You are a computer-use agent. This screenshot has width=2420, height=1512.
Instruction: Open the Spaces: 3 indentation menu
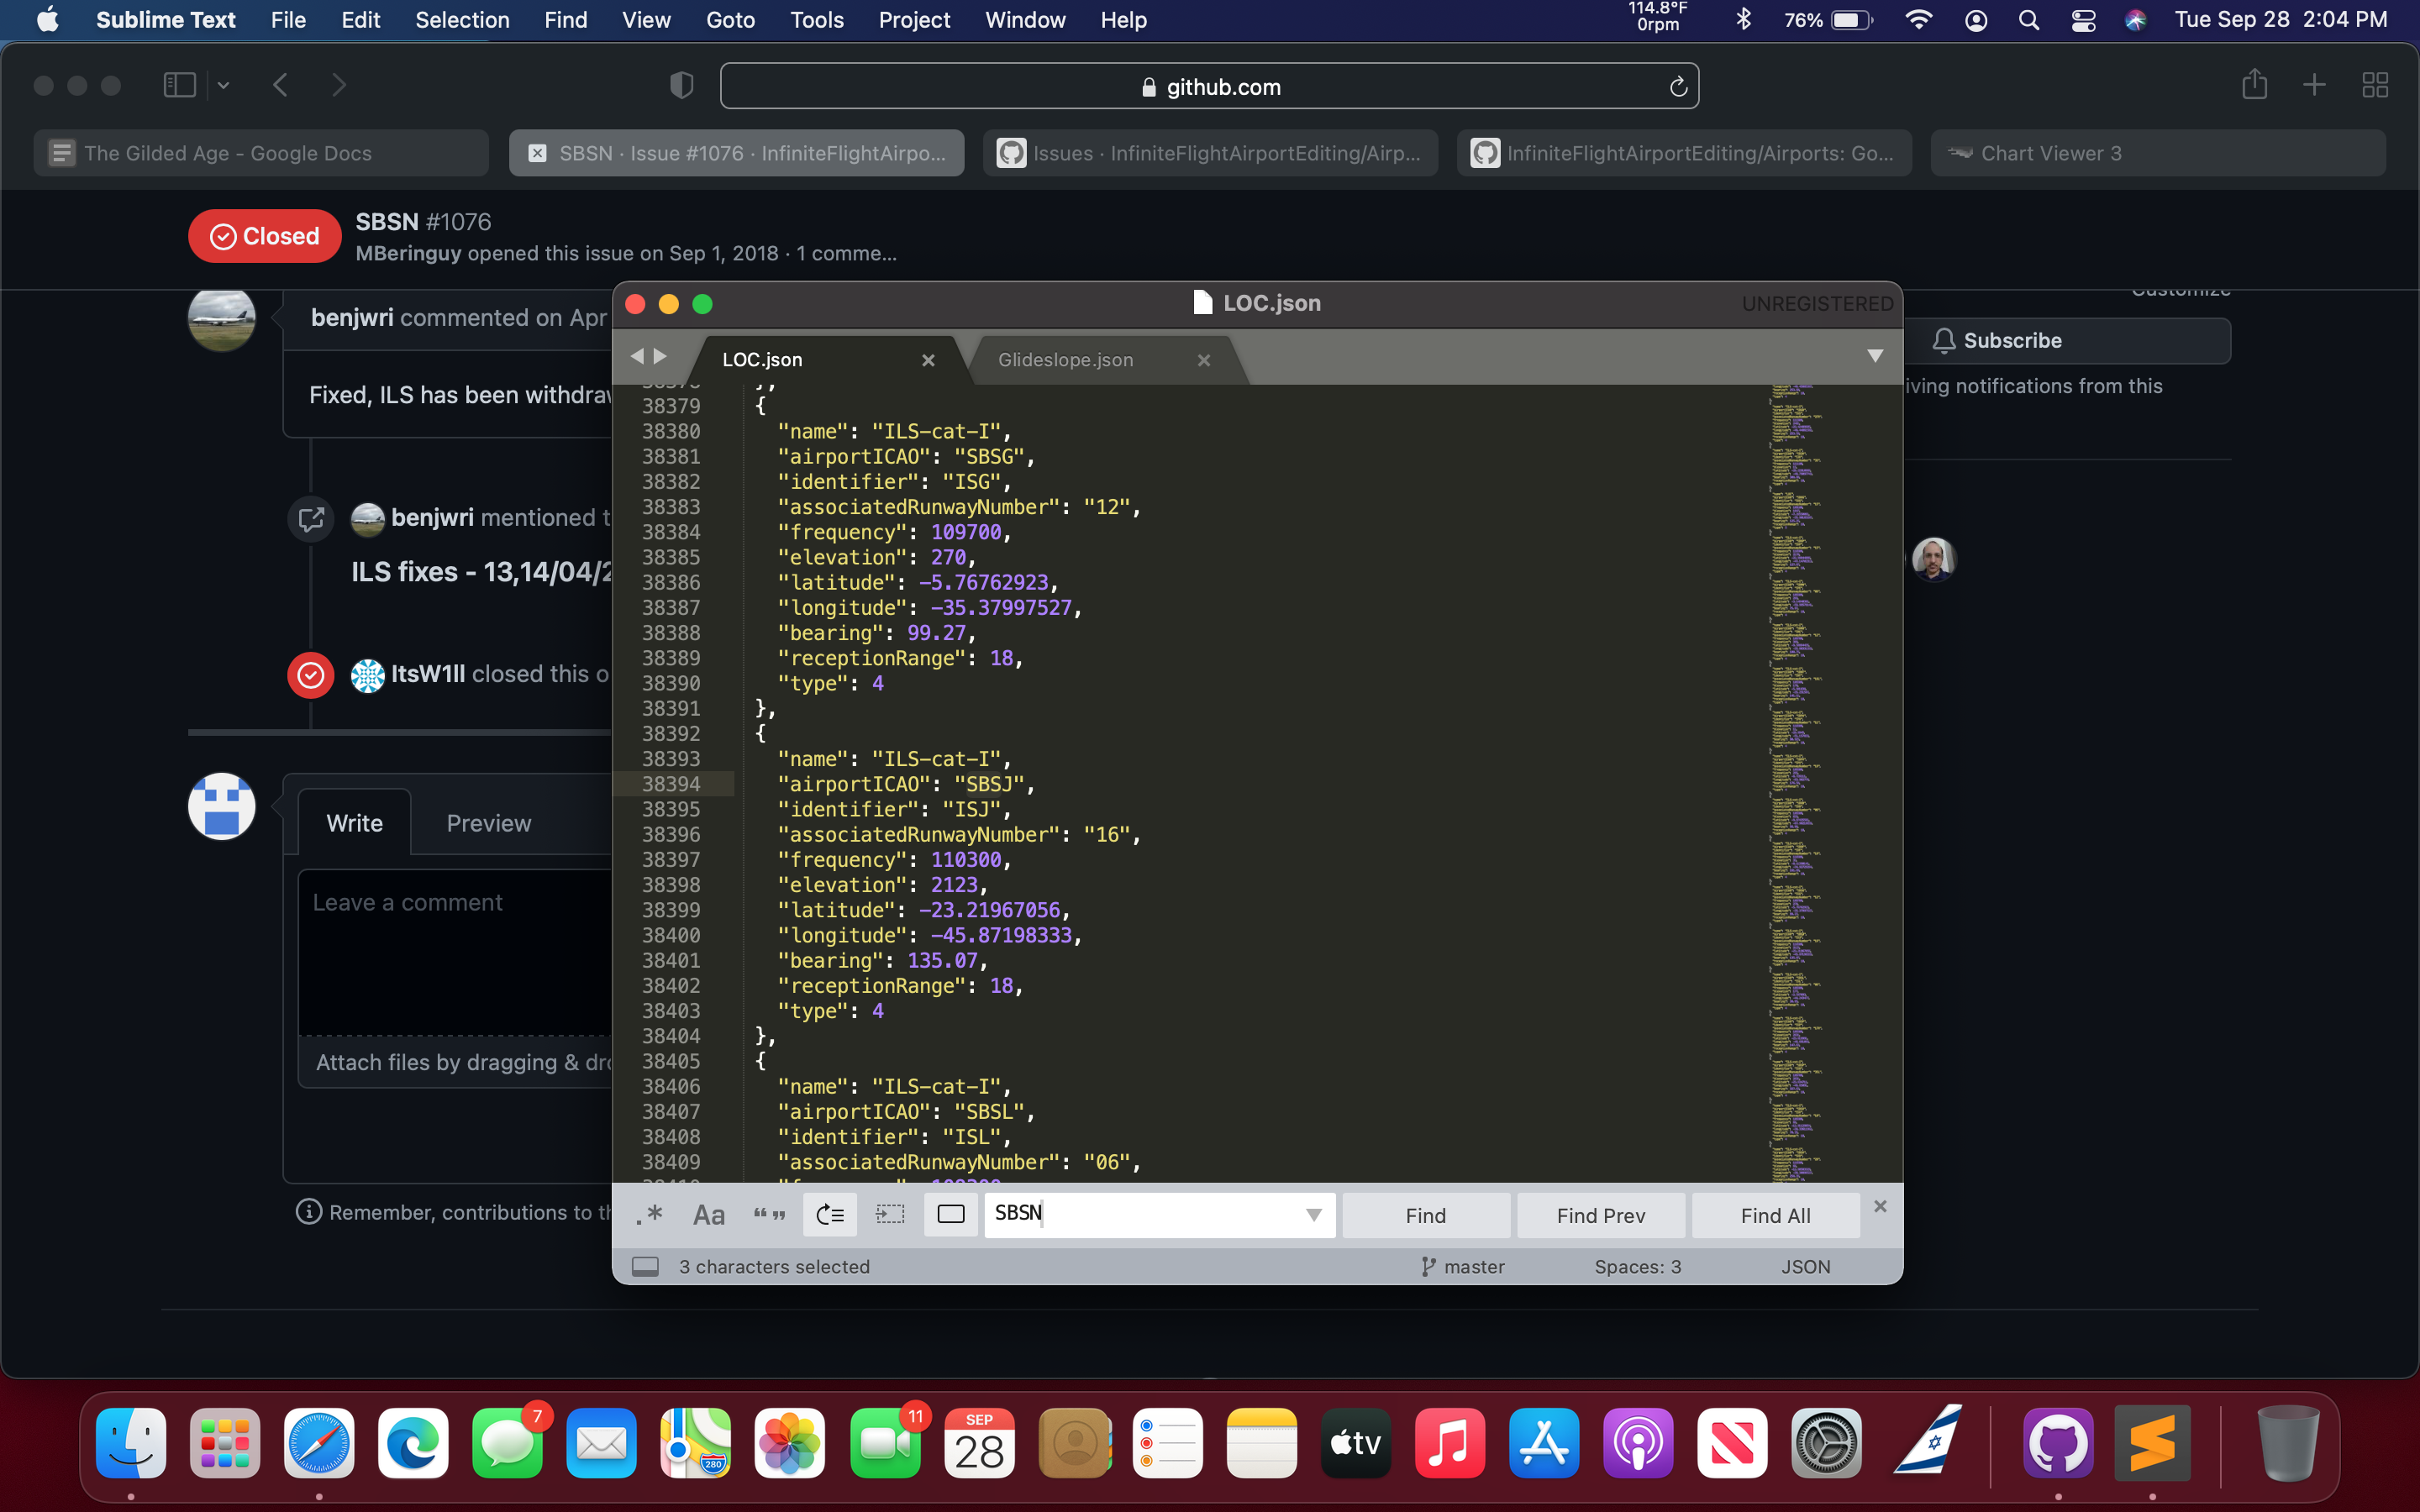coord(1637,1267)
